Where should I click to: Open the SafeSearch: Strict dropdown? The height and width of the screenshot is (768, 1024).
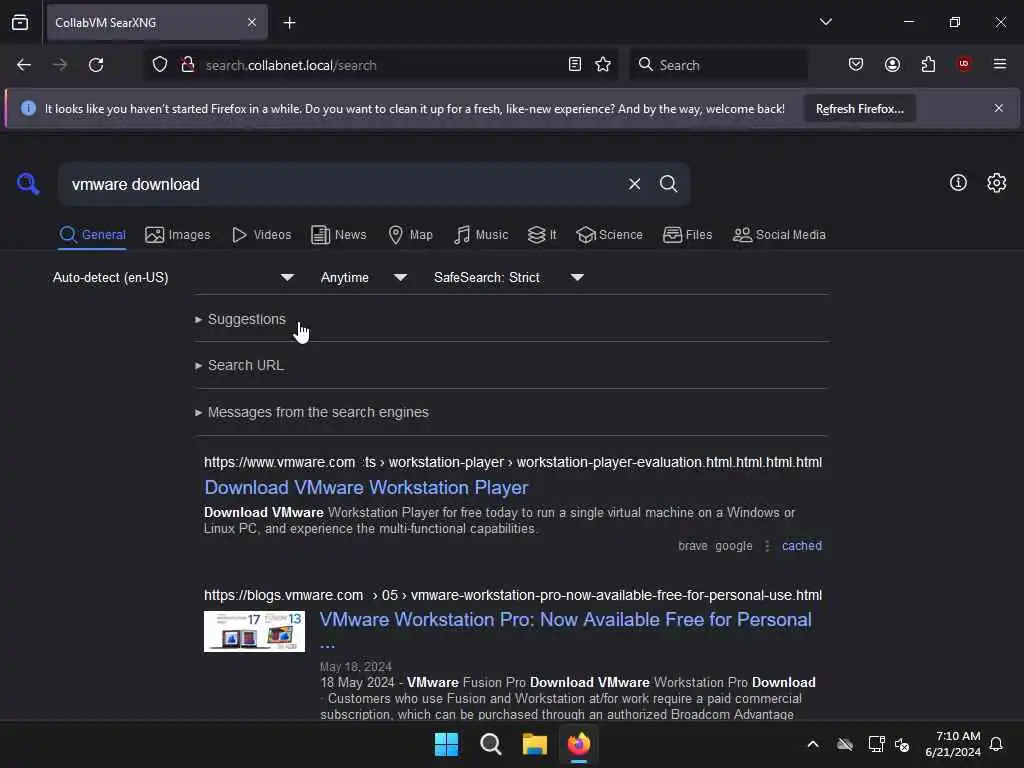(x=509, y=278)
